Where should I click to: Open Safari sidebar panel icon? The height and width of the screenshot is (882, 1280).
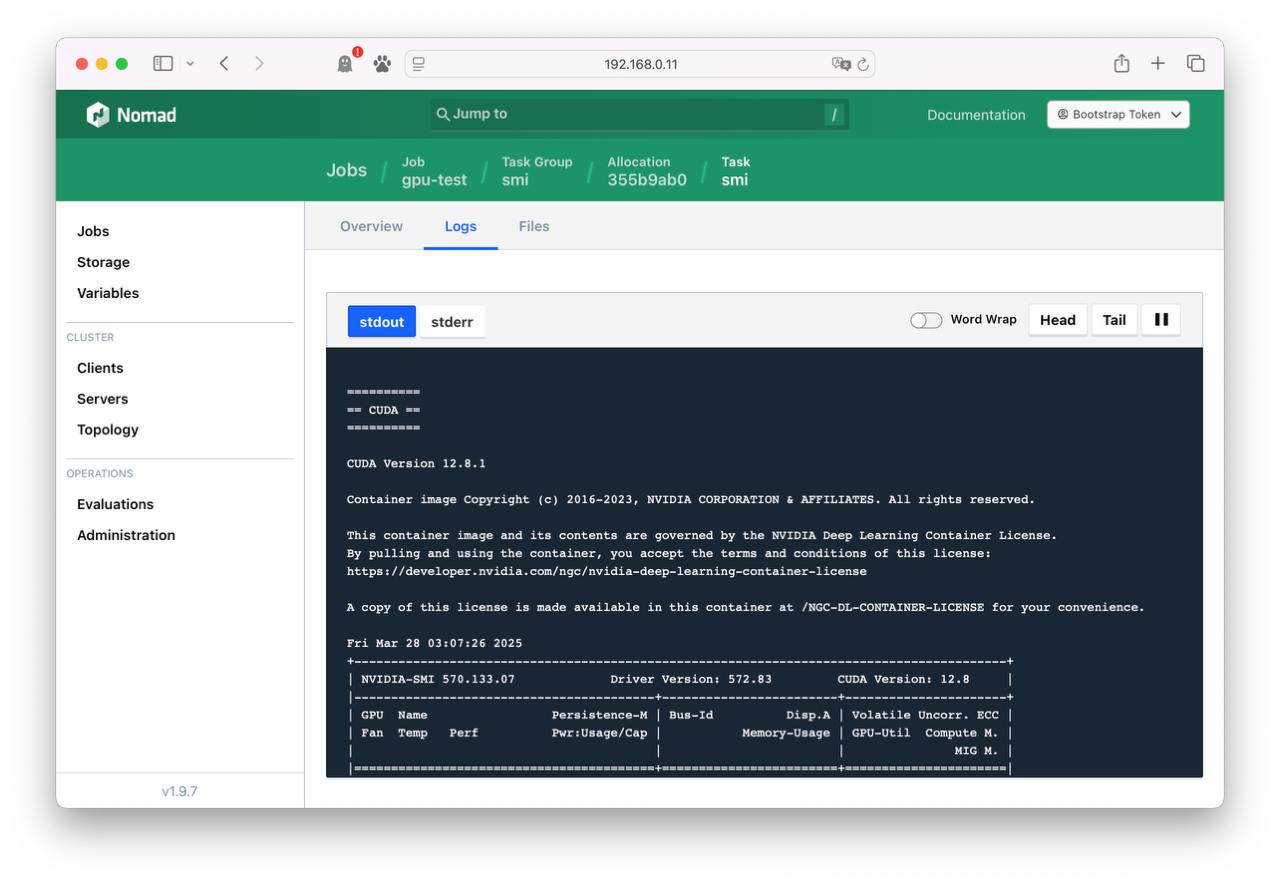(x=163, y=64)
